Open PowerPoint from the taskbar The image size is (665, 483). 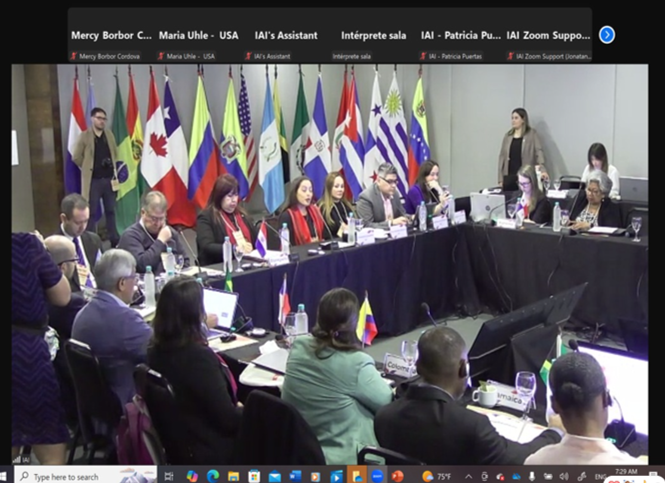point(397,476)
